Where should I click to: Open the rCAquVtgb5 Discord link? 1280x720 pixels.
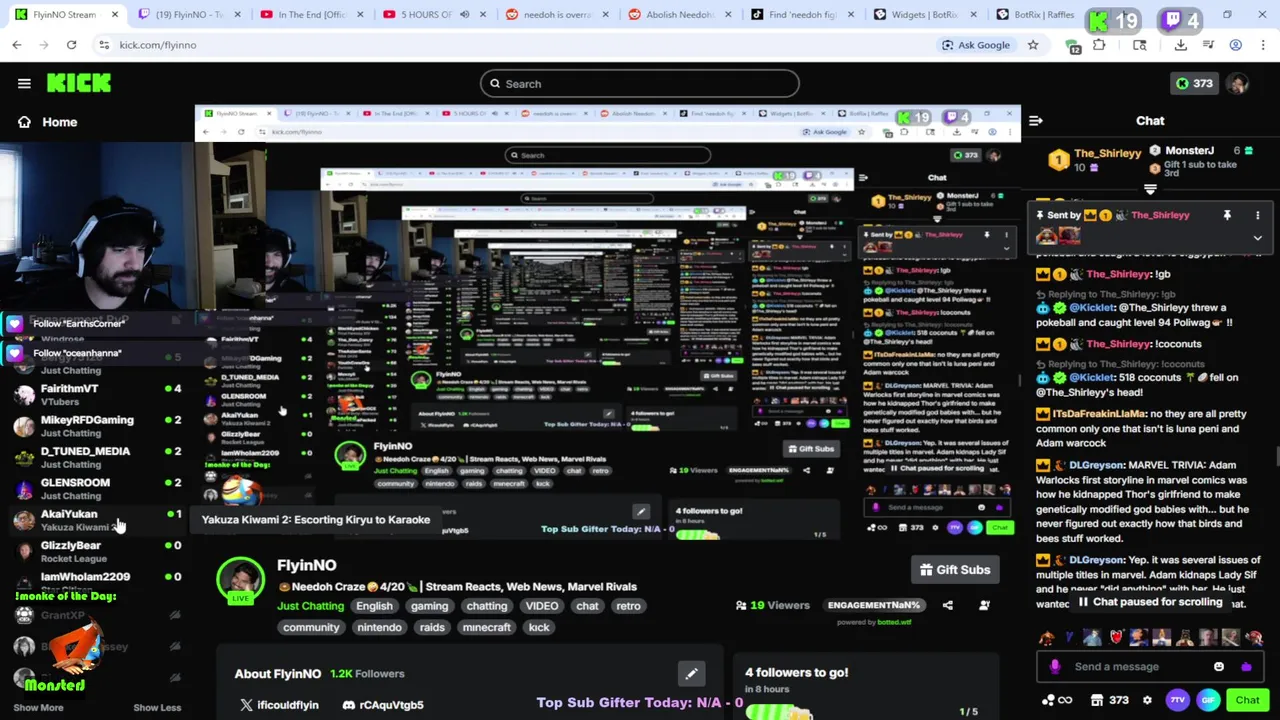coord(383,705)
